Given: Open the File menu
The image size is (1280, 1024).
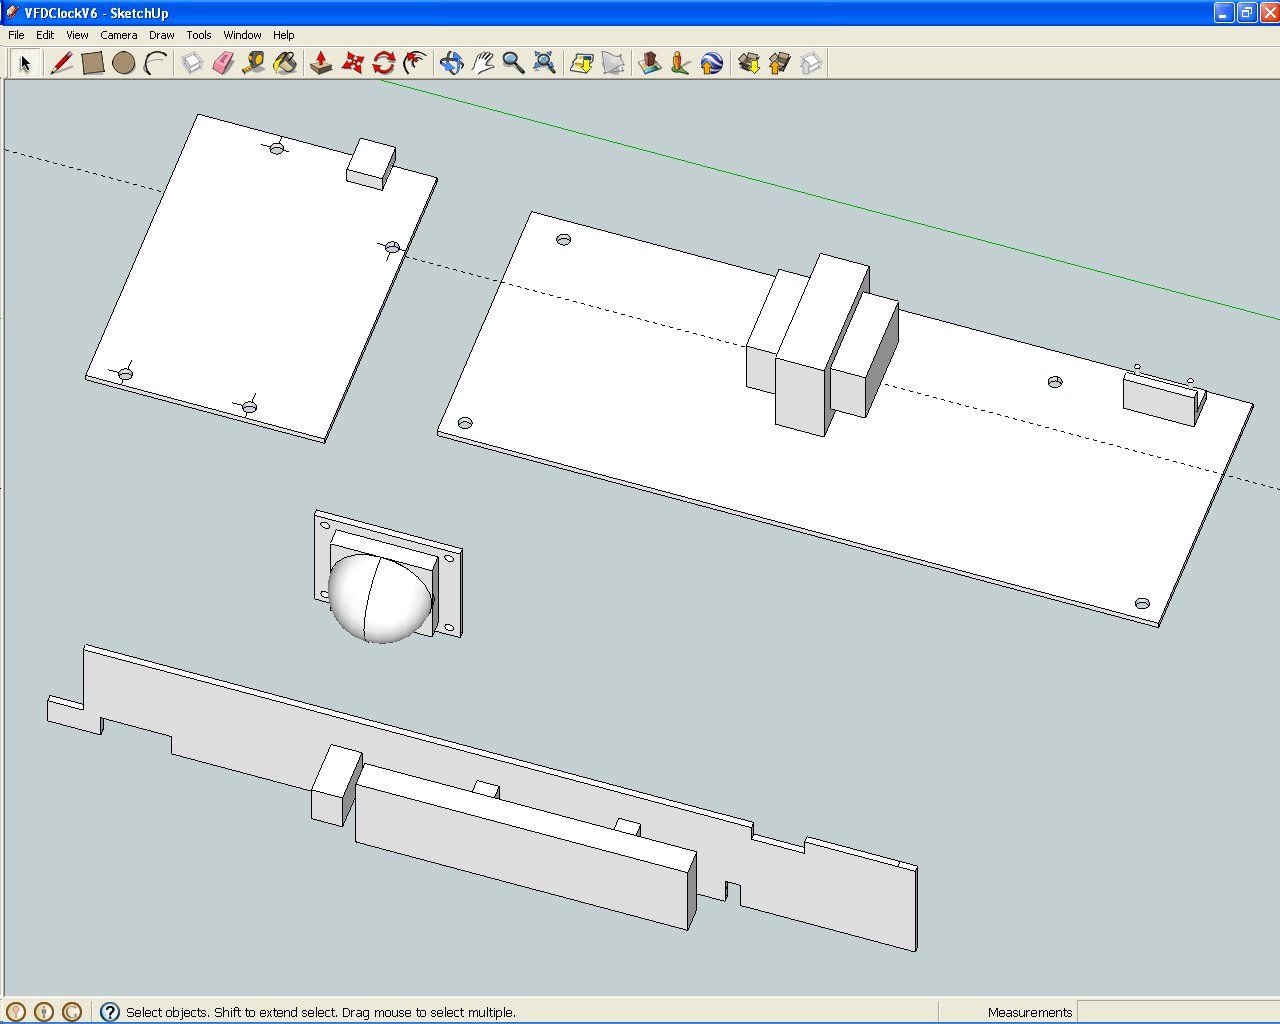Looking at the screenshot, I should [x=16, y=35].
